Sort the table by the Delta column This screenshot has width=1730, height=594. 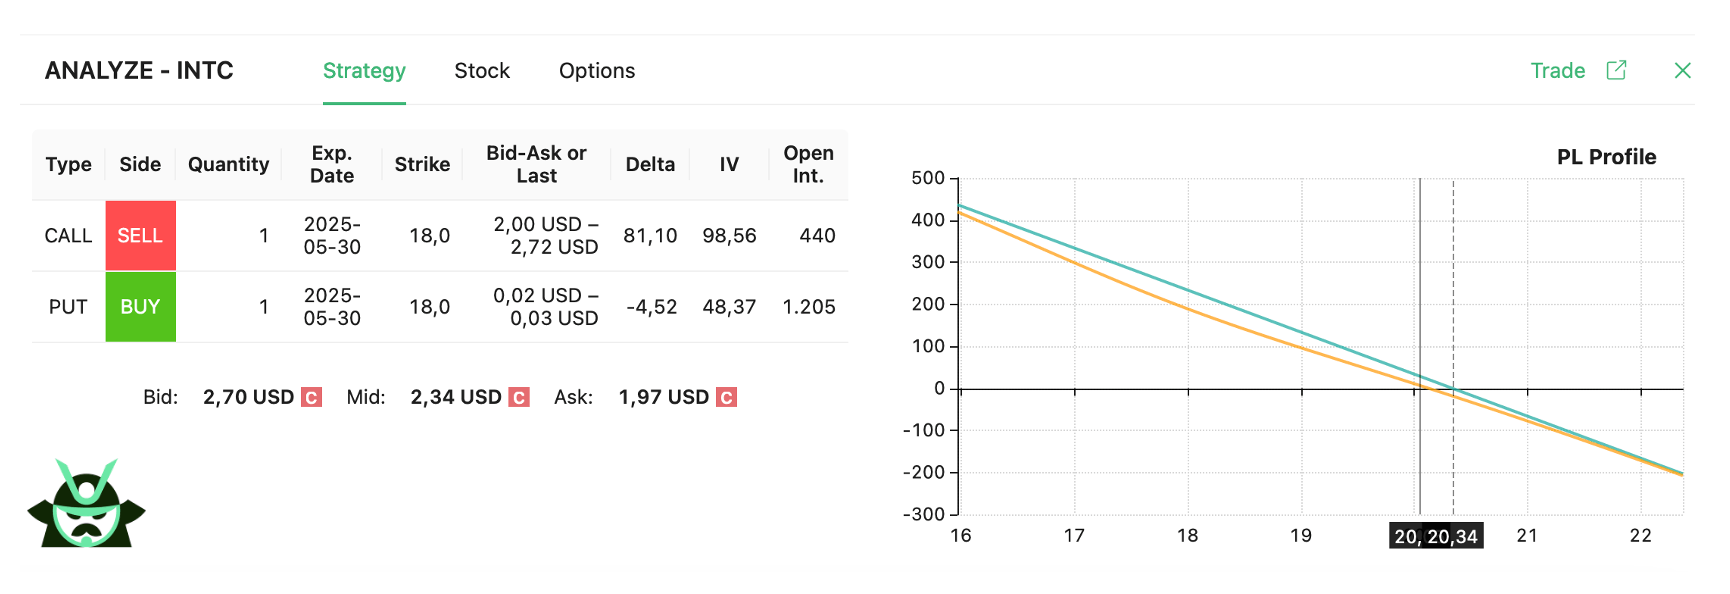pos(650,164)
